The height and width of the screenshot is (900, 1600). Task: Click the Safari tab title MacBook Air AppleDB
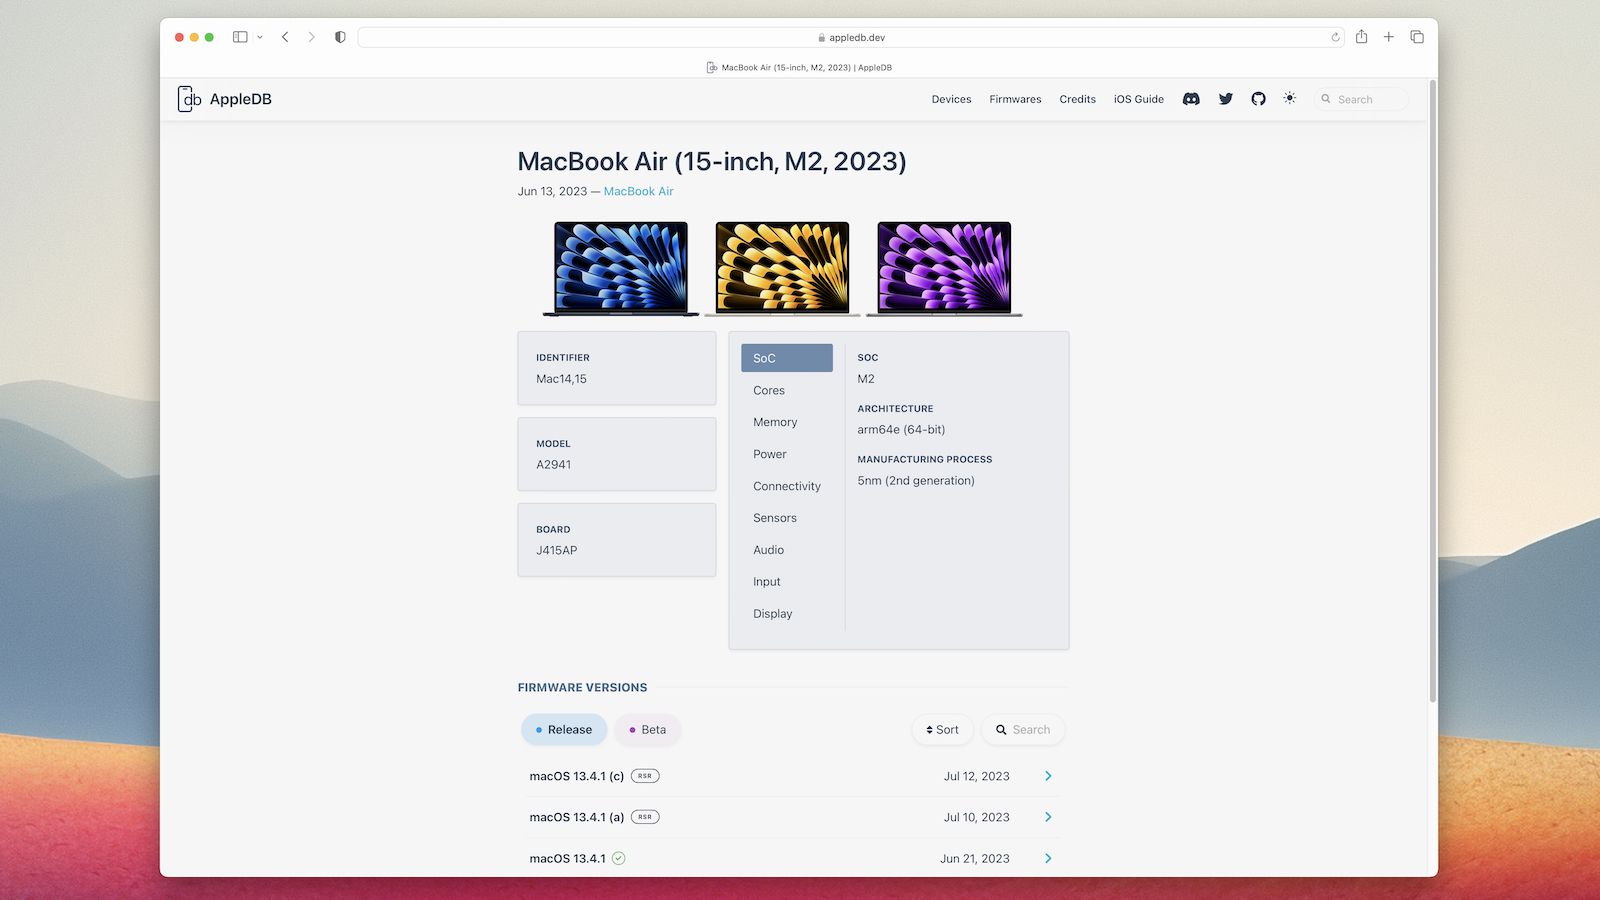coord(799,68)
